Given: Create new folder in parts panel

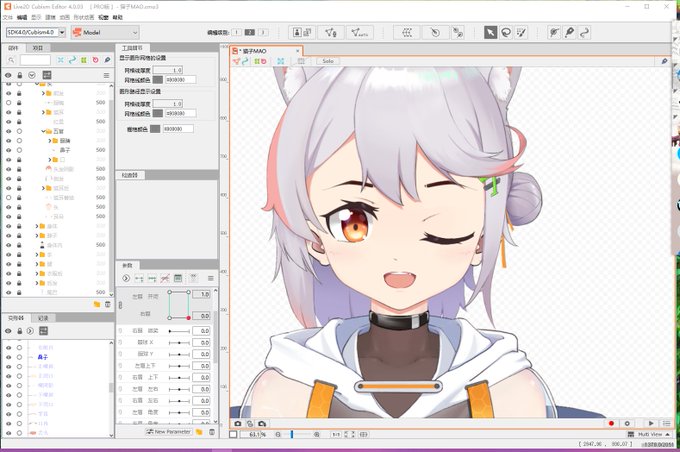Looking at the screenshot, I should tap(97, 305).
